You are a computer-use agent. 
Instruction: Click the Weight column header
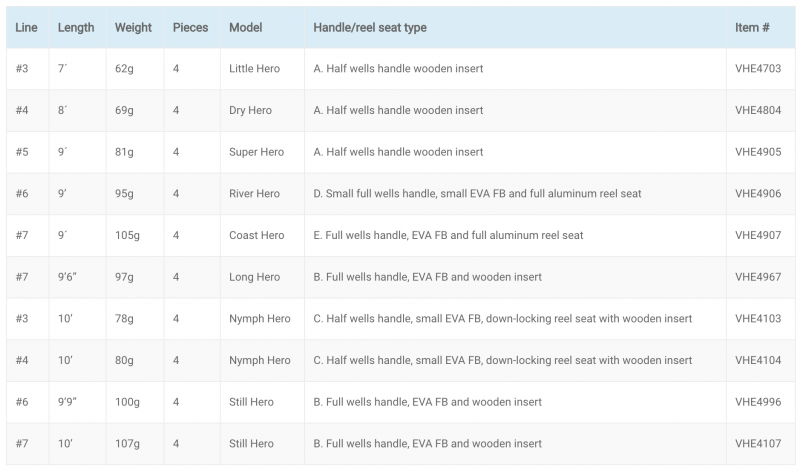(133, 28)
